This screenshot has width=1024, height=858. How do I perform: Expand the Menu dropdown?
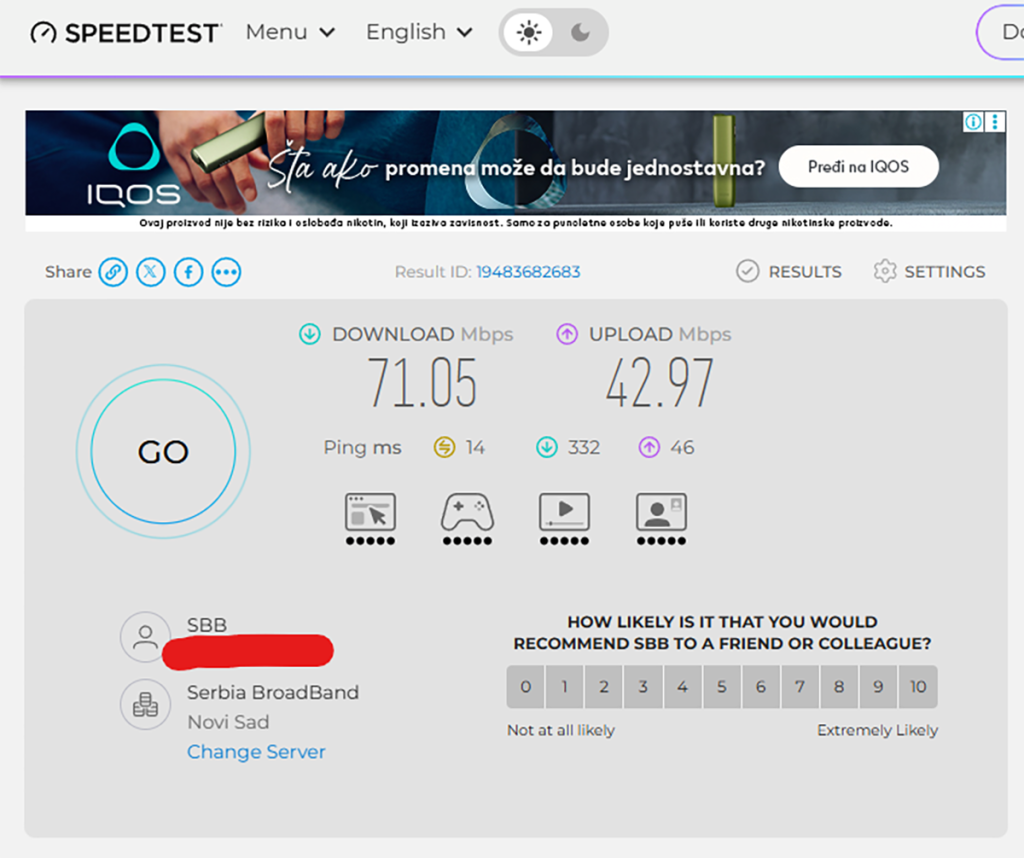point(291,31)
